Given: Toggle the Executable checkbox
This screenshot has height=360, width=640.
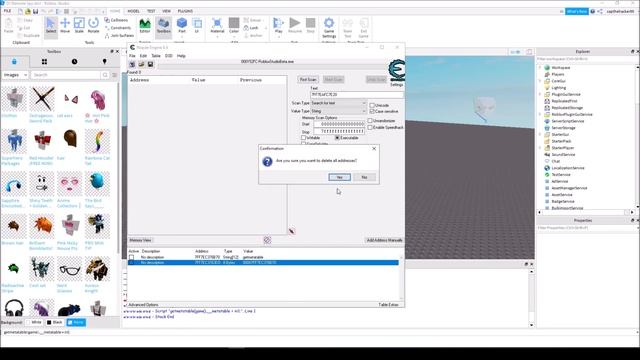Looking at the screenshot, I should click(337, 138).
